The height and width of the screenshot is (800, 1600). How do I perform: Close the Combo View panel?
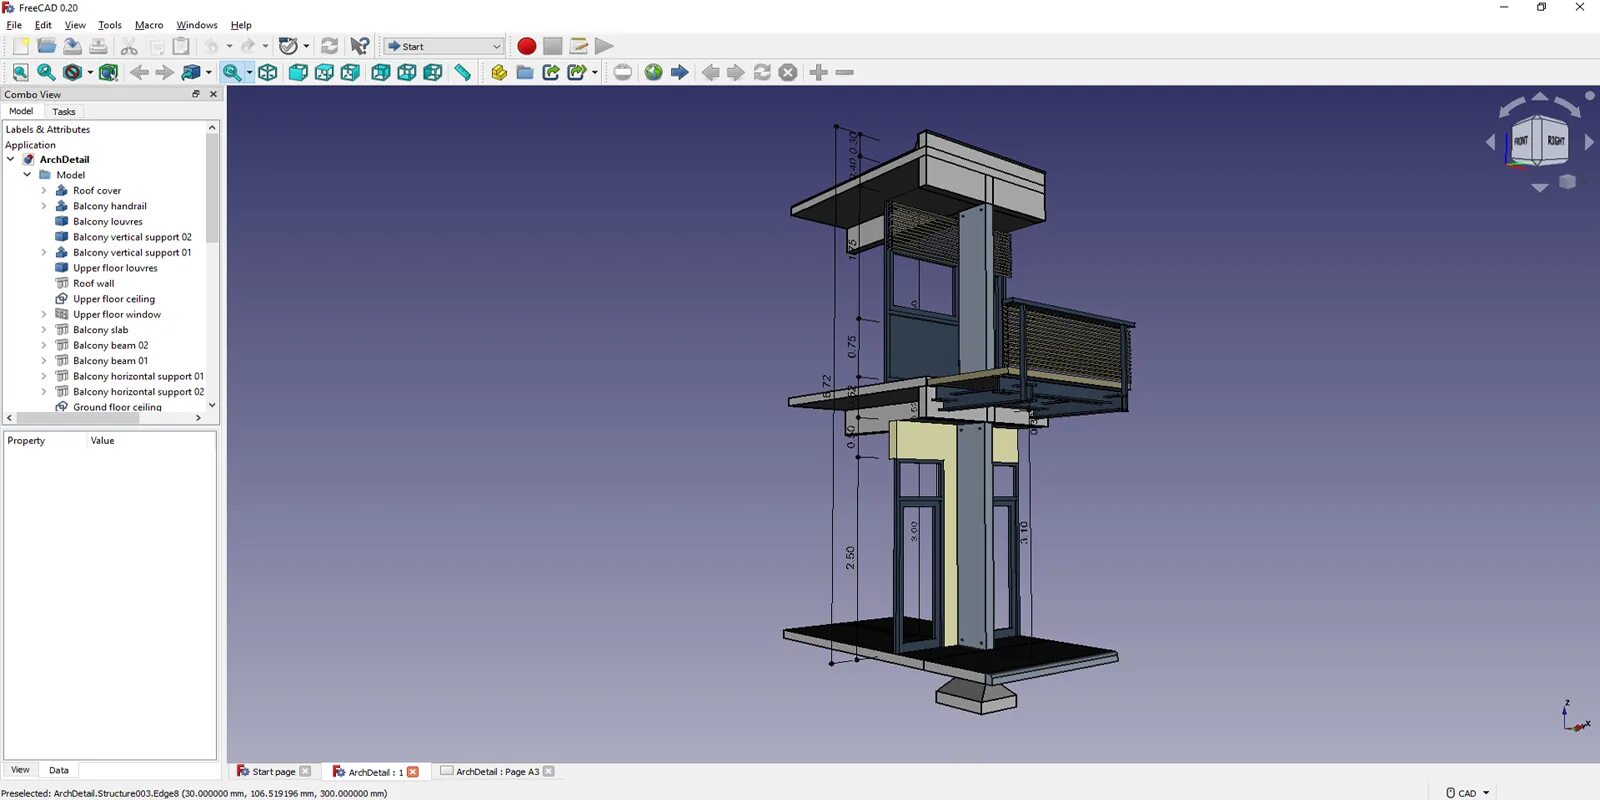[213, 94]
